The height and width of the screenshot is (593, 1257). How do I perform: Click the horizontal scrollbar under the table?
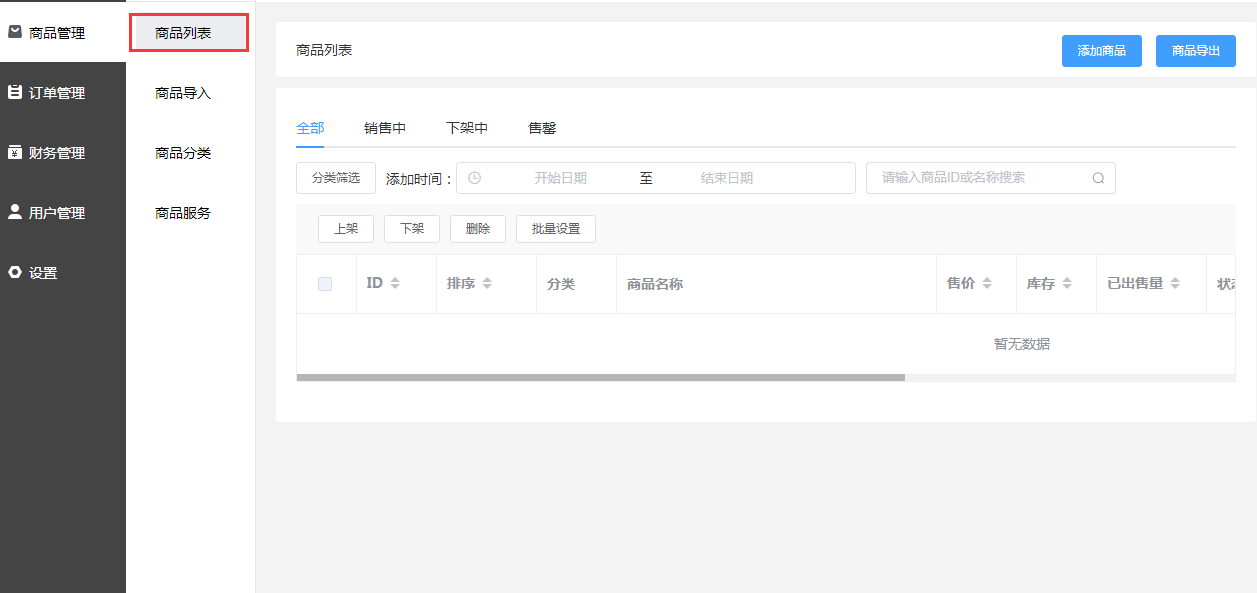click(600, 378)
